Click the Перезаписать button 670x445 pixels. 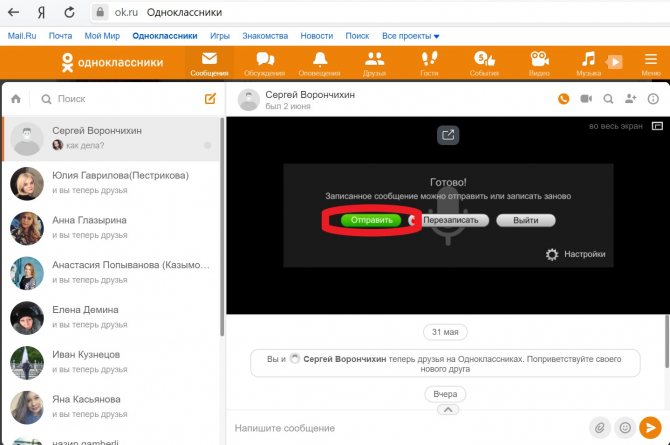coord(450,220)
